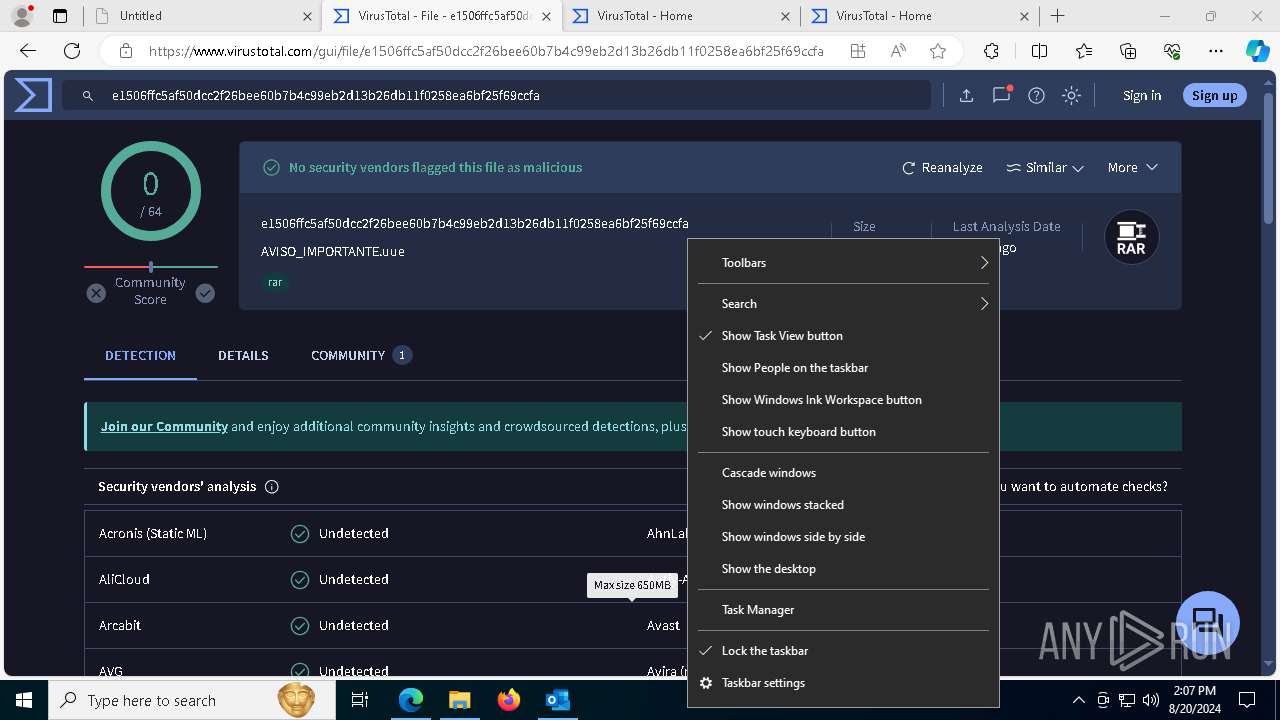Open the notification center icon in taskbar
Image resolution: width=1280 pixels, height=720 pixels.
pyautogui.click(x=1248, y=700)
